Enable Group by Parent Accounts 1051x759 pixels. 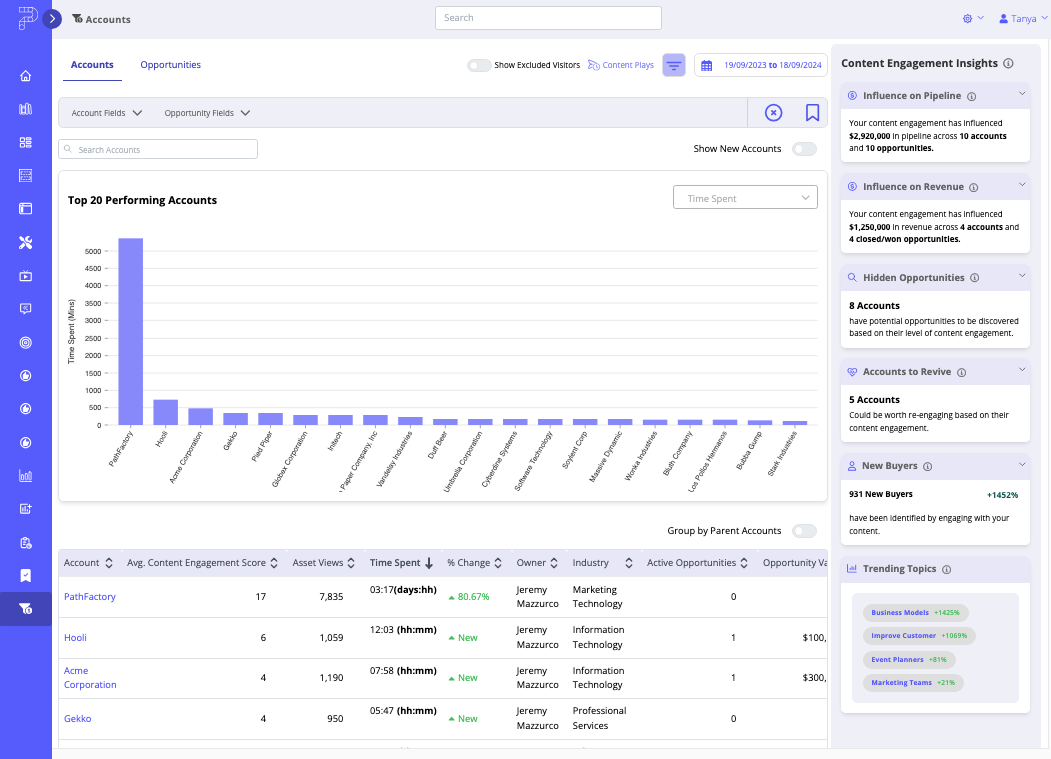804,531
